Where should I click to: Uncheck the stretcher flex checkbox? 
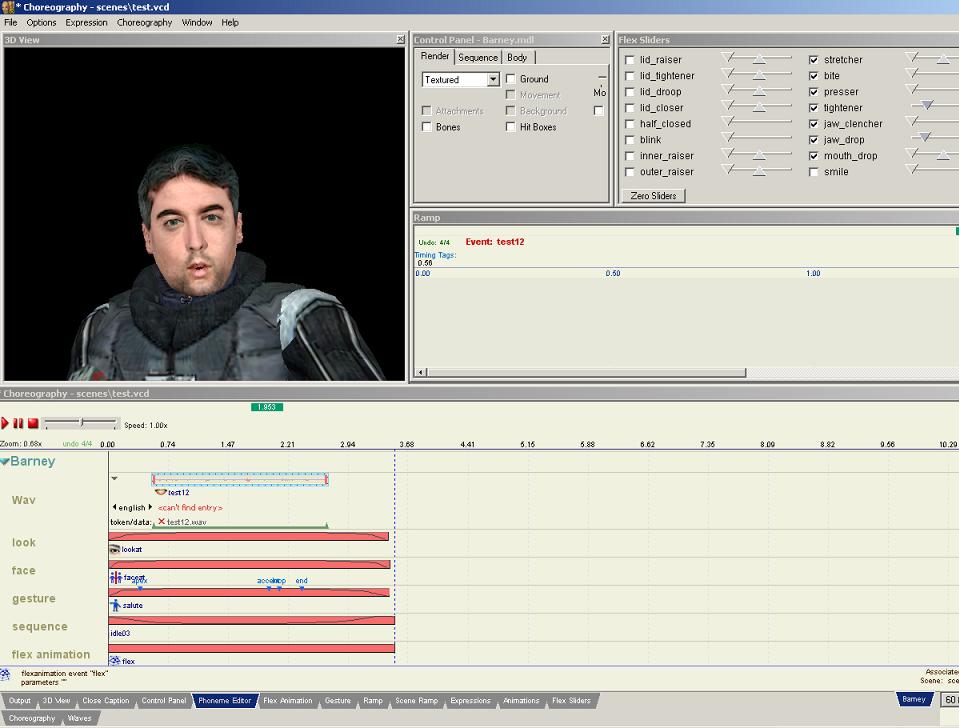pos(813,60)
